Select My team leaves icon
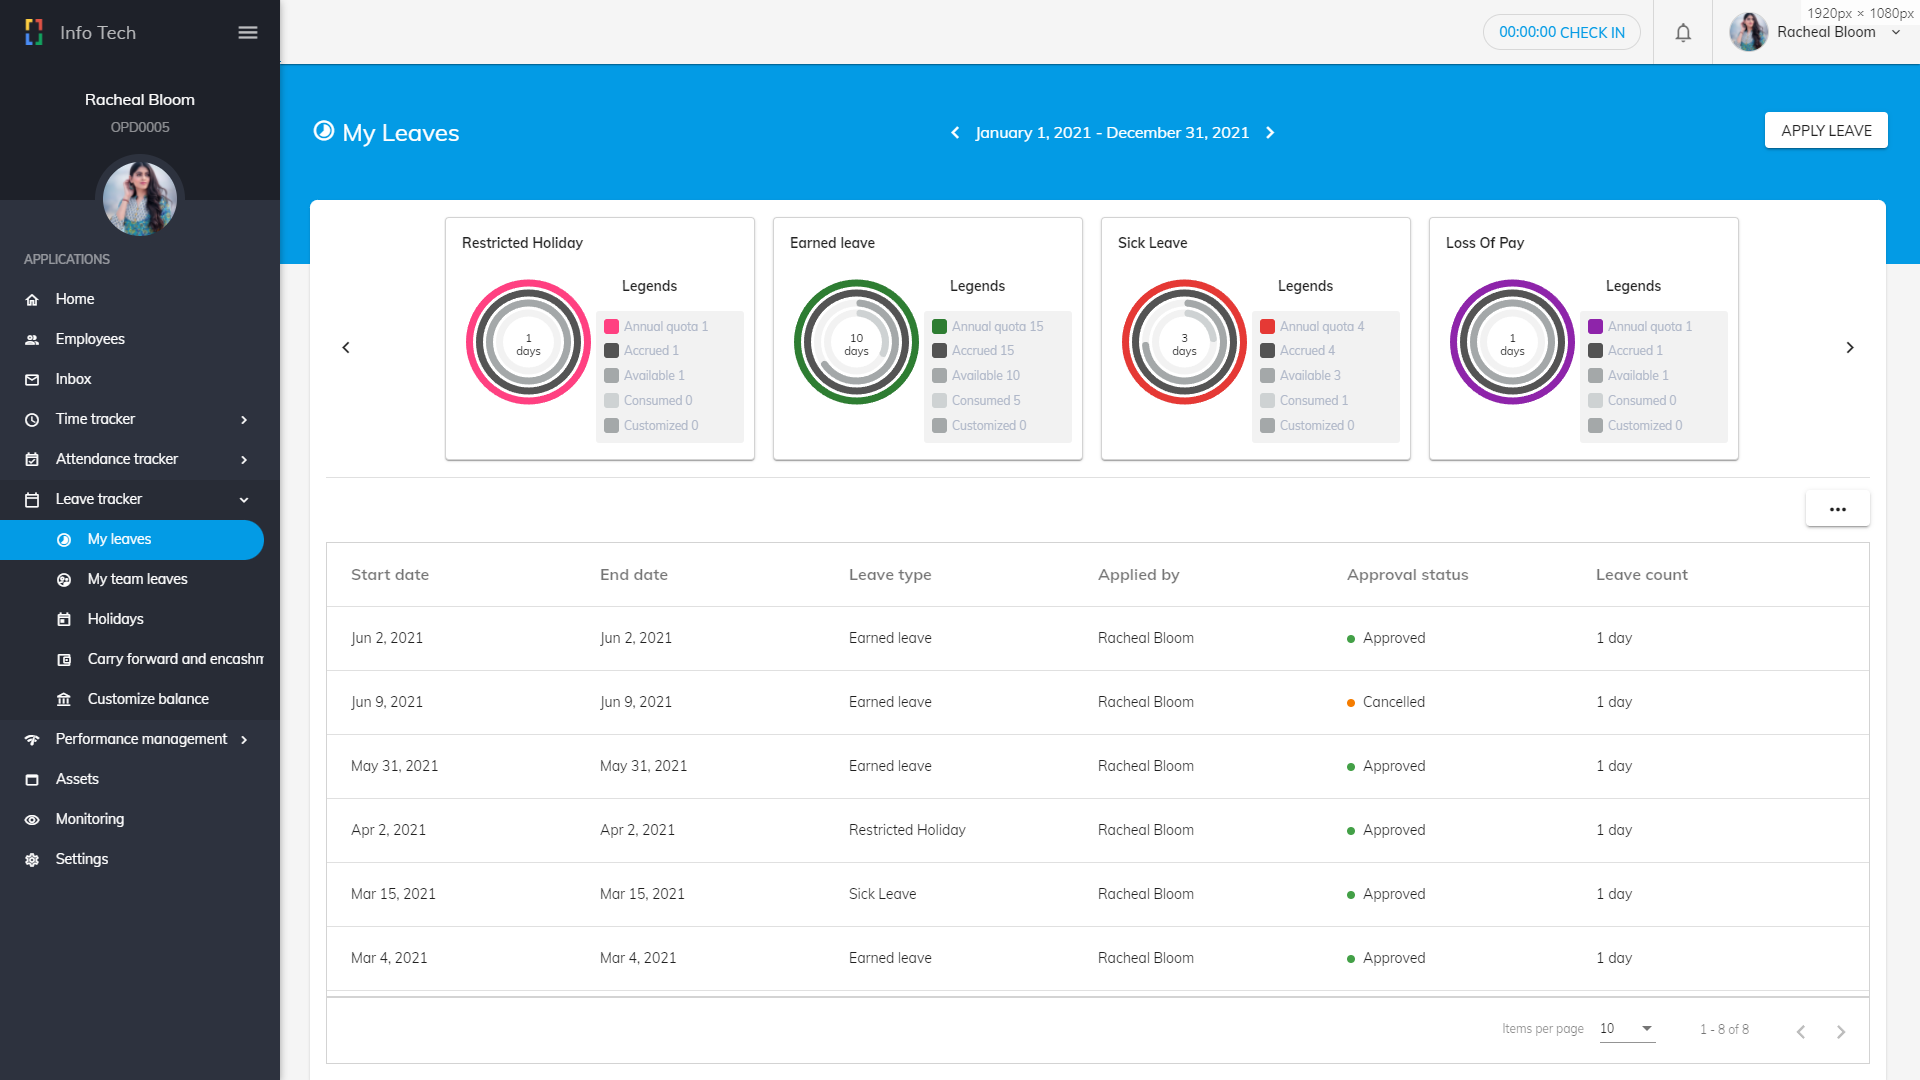Image resolution: width=1920 pixels, height=1080 pixels. pos(64,579)
